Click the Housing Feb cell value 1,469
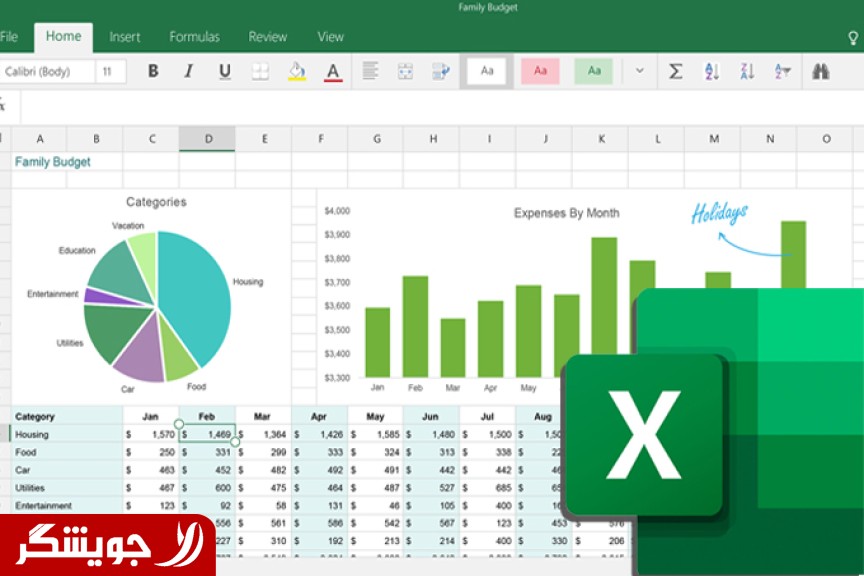864x576 pixels. pyautogui.click(x=212, y=435)
